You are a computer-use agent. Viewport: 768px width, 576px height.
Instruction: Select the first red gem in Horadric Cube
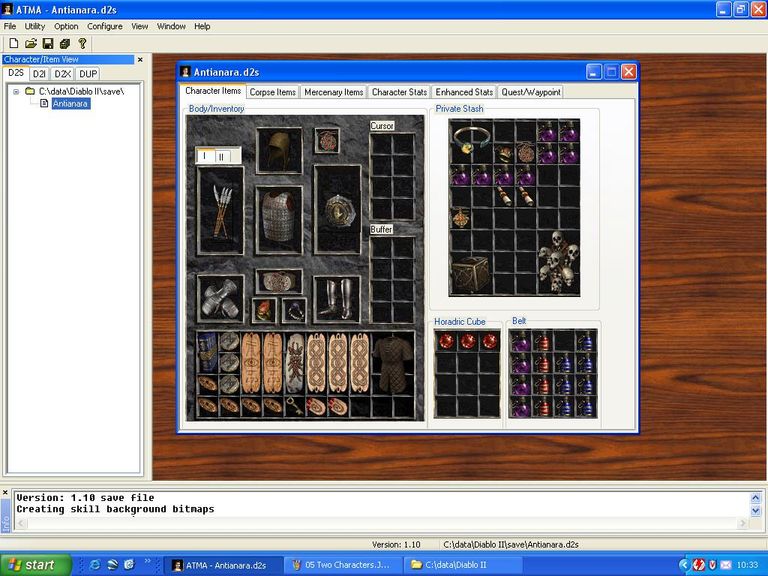coord(446,341)
